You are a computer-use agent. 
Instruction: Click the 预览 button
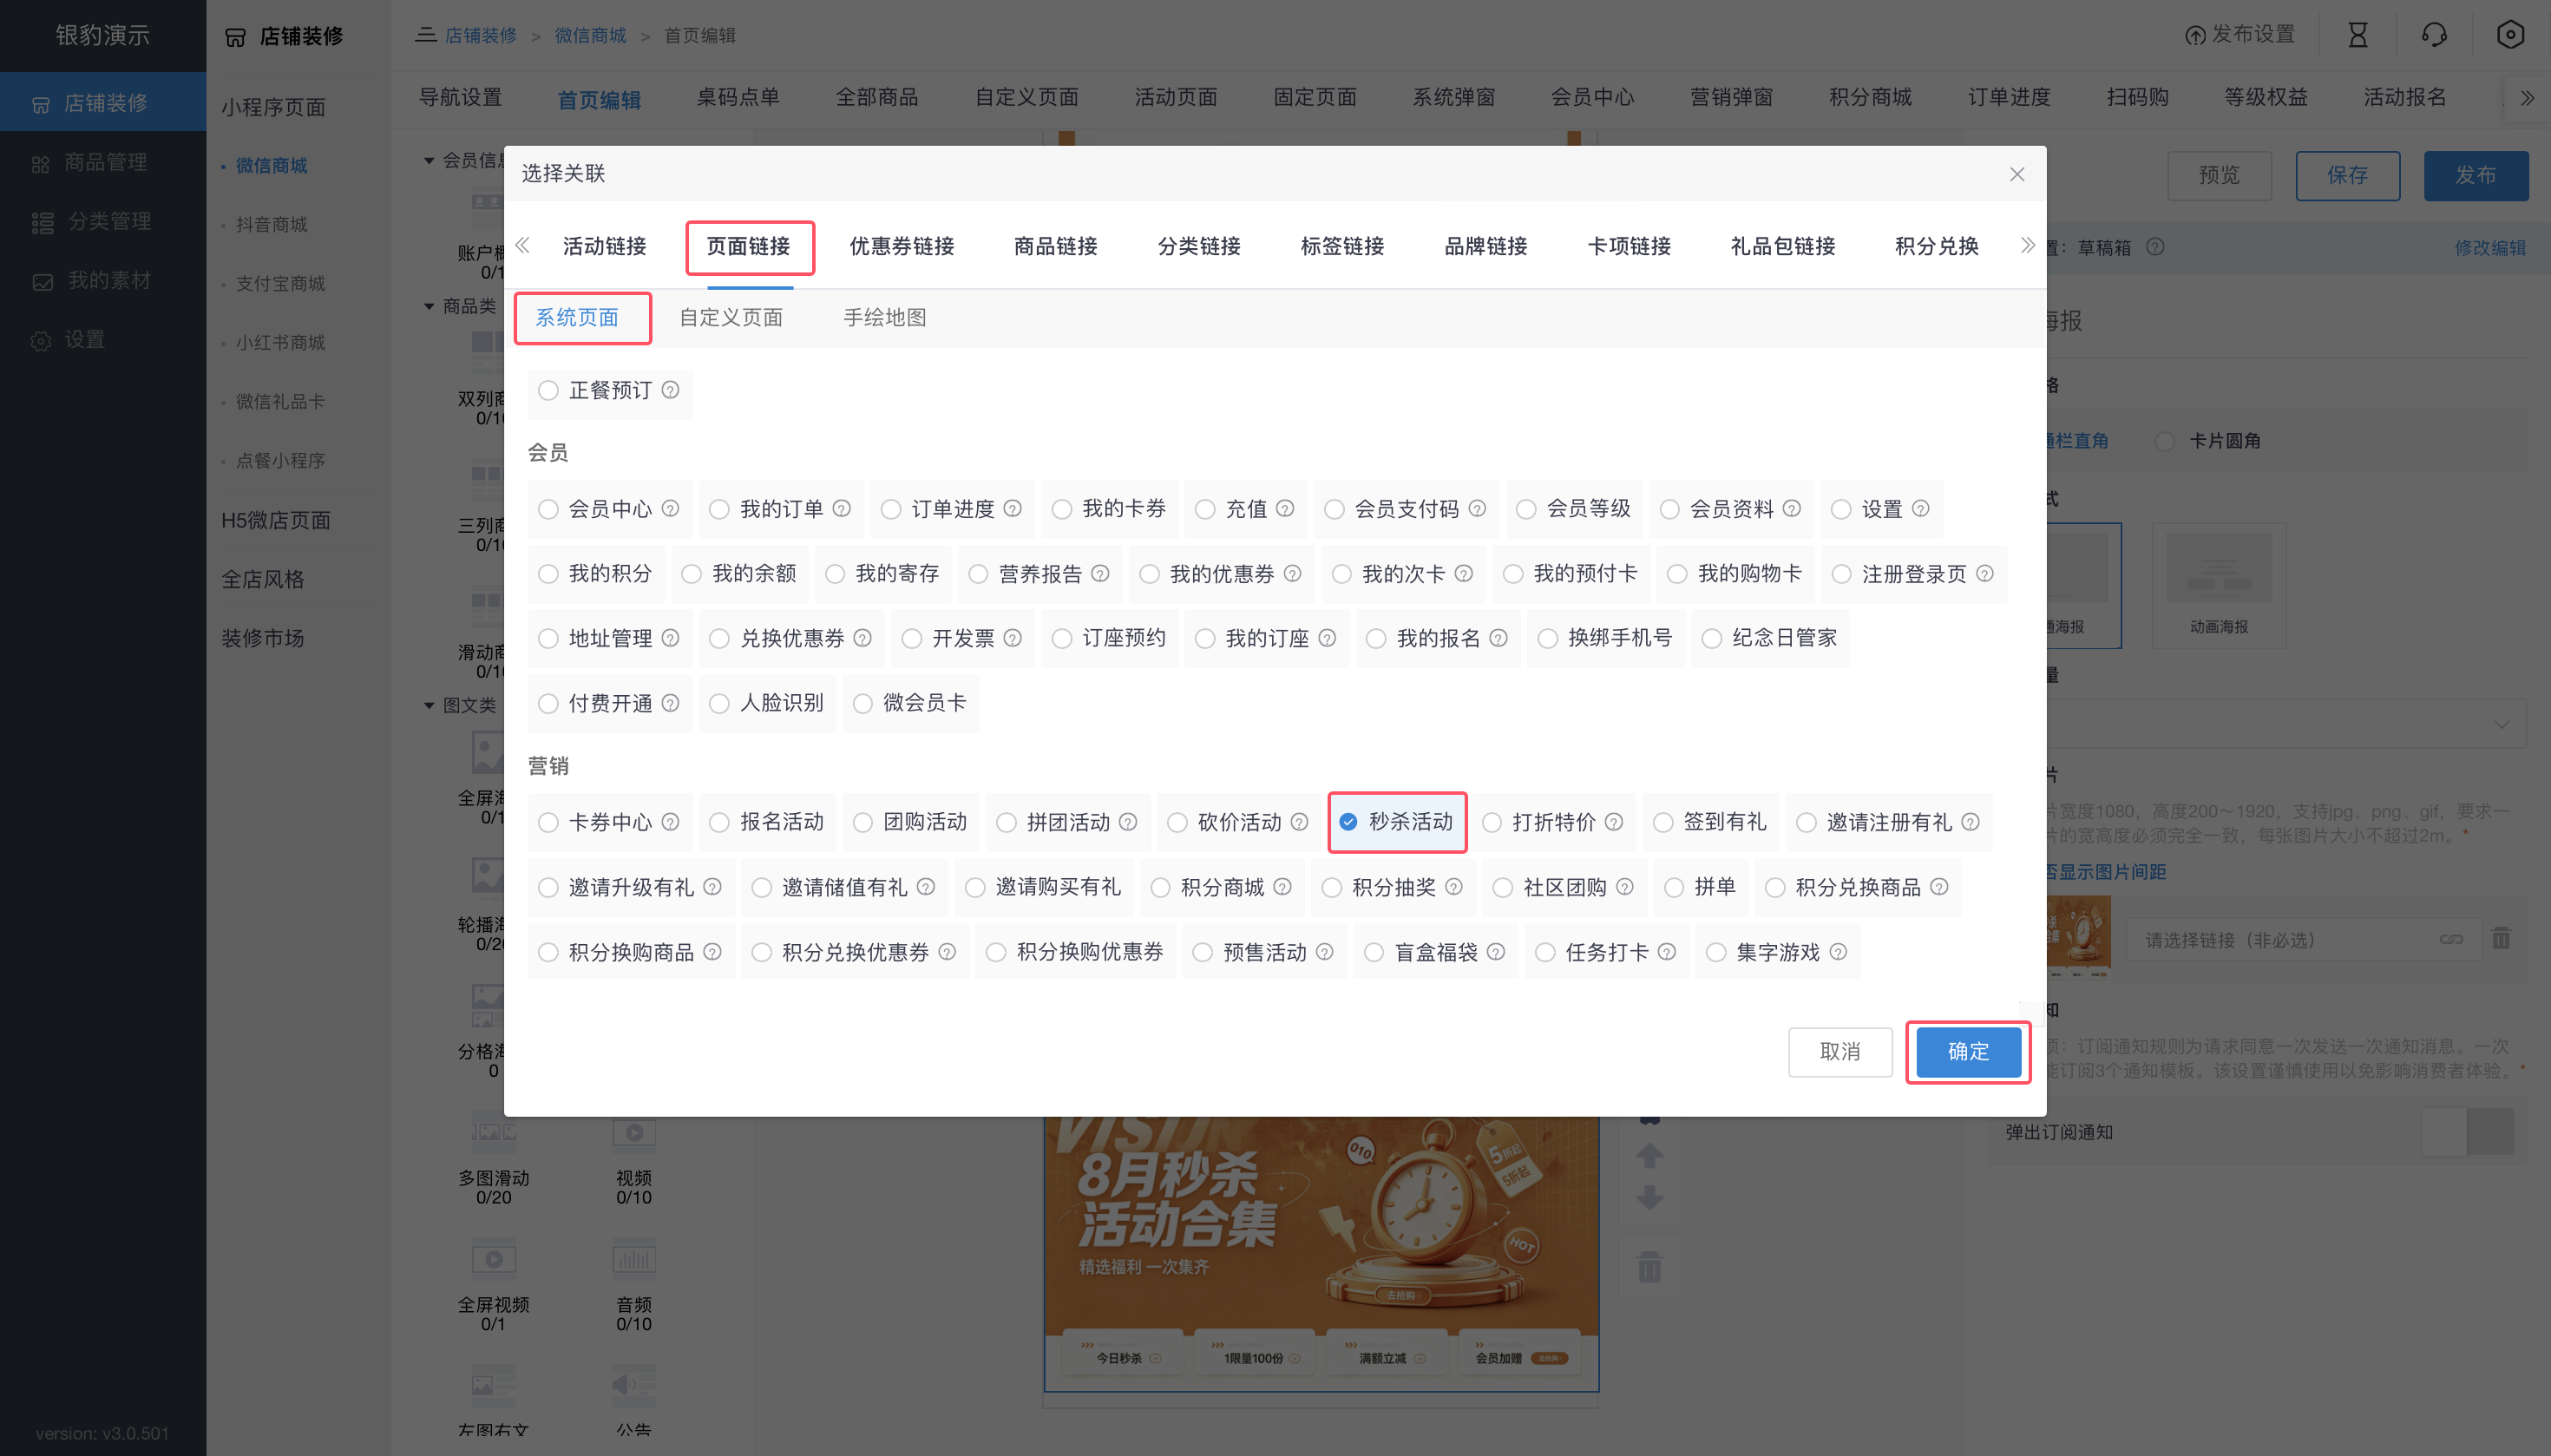pos(2219,176)
